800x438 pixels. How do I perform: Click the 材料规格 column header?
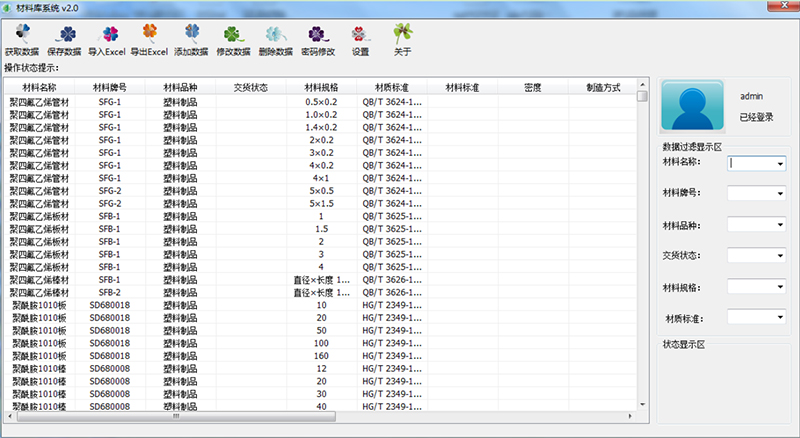tap(321, 88)
